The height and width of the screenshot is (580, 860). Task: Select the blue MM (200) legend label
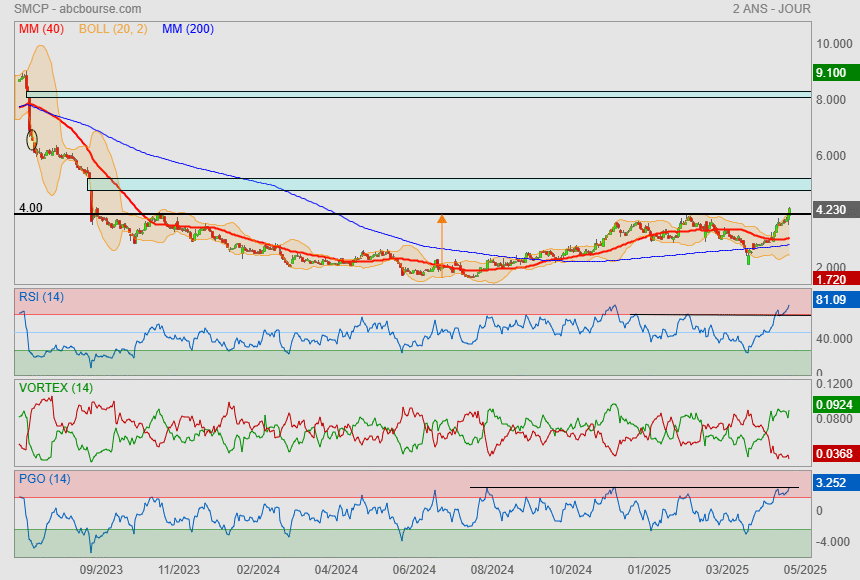[188, 29]
